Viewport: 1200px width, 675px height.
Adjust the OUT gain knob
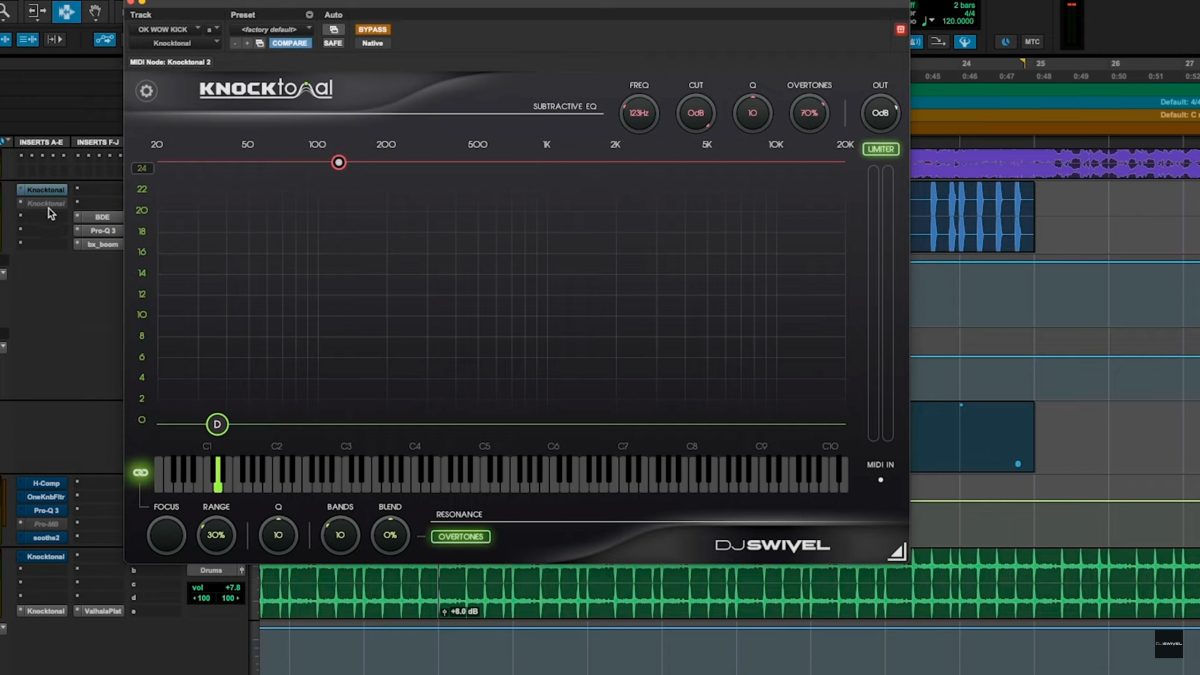[x=880, y=113]
